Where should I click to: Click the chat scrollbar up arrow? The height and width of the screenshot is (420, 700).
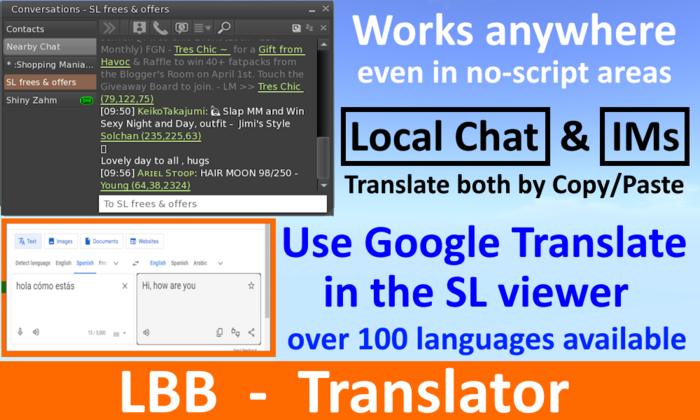pos(324,45)
